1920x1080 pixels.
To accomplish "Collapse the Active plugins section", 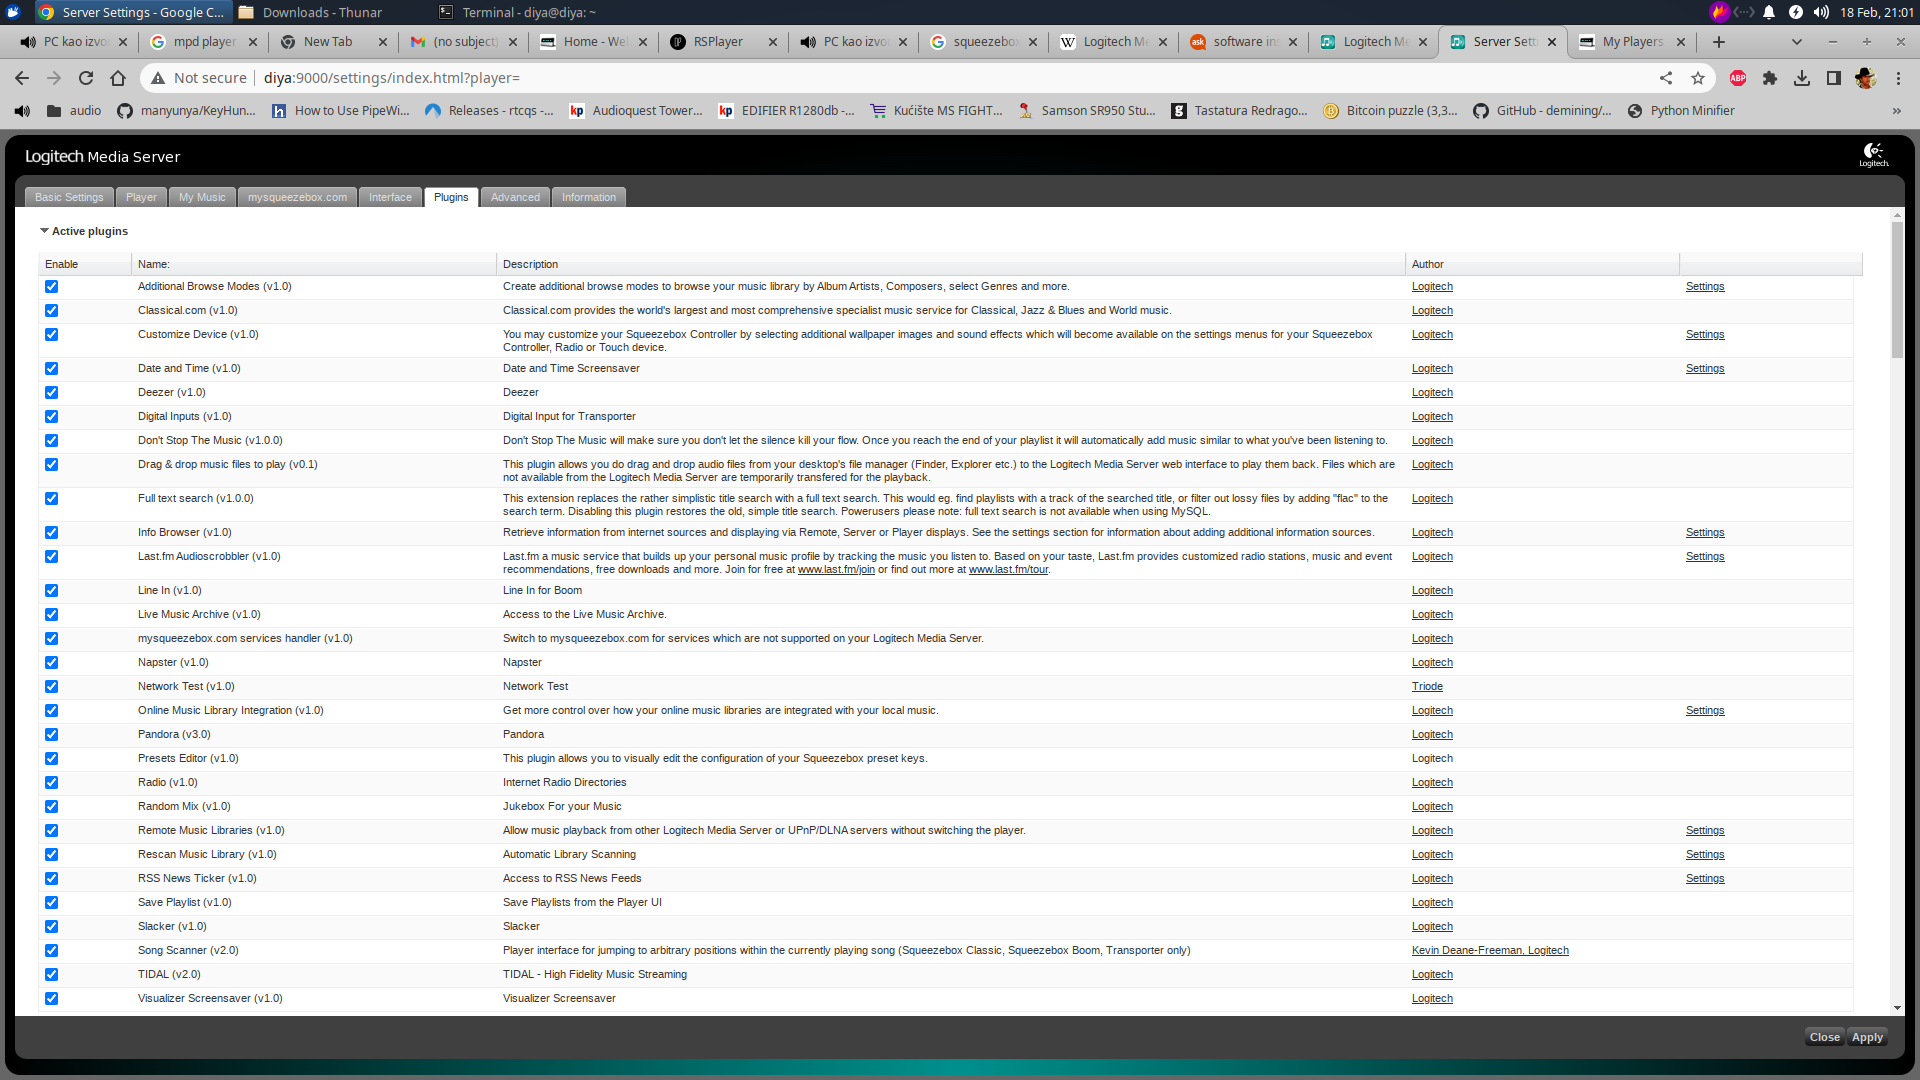I will tap(84, 231).
